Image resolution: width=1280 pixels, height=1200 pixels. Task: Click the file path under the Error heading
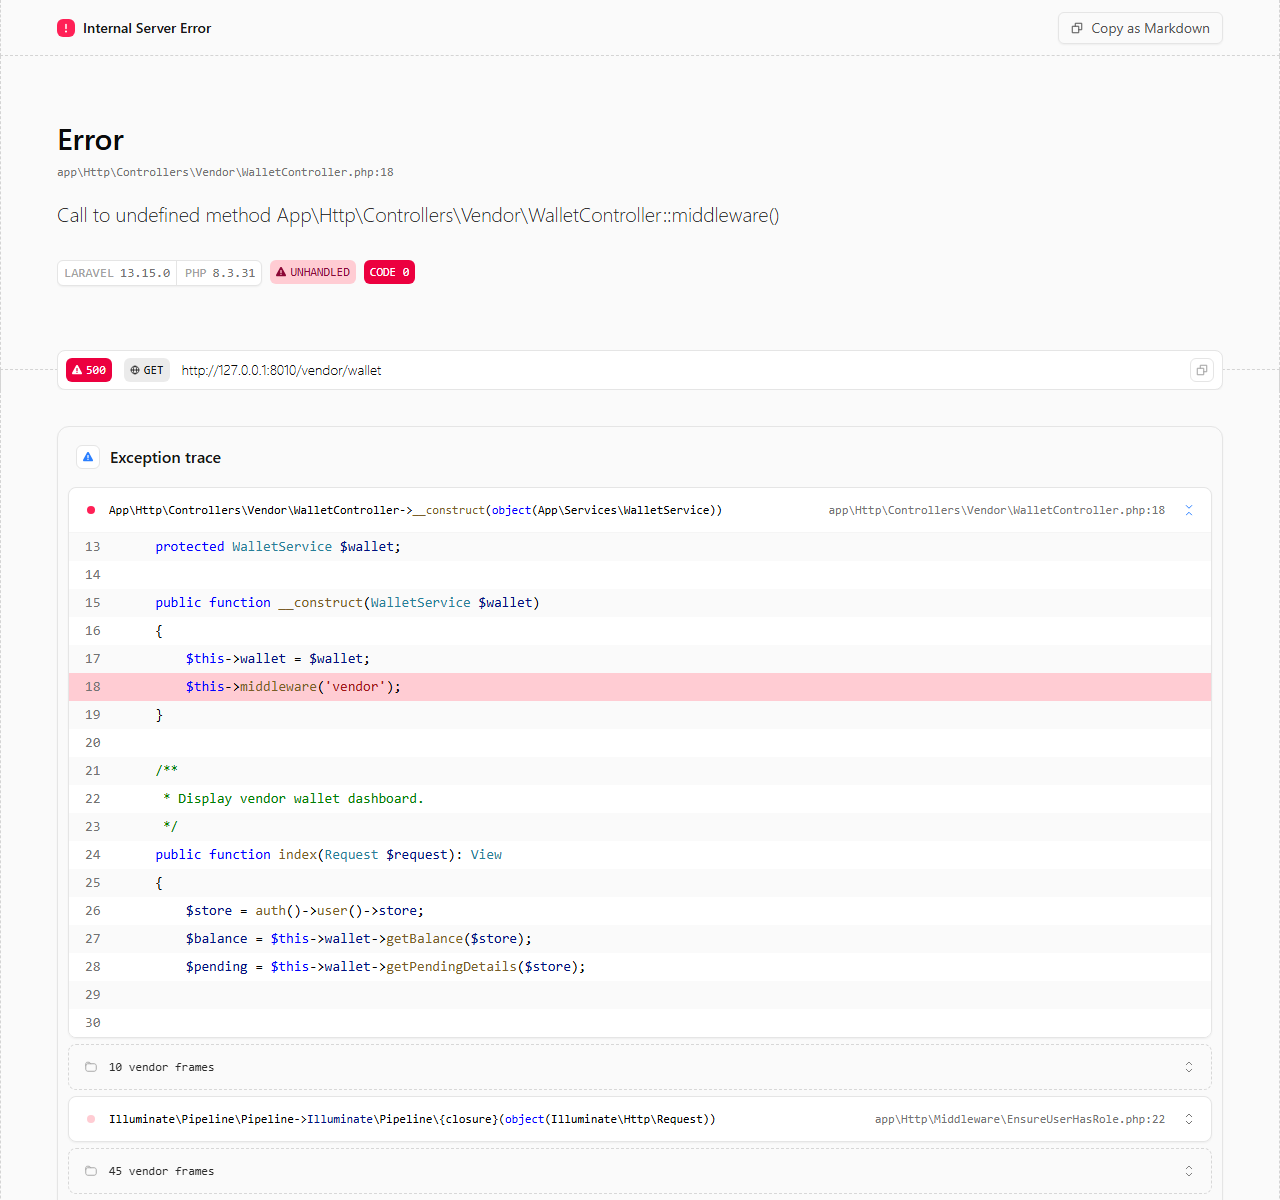[x=225, y=172]
